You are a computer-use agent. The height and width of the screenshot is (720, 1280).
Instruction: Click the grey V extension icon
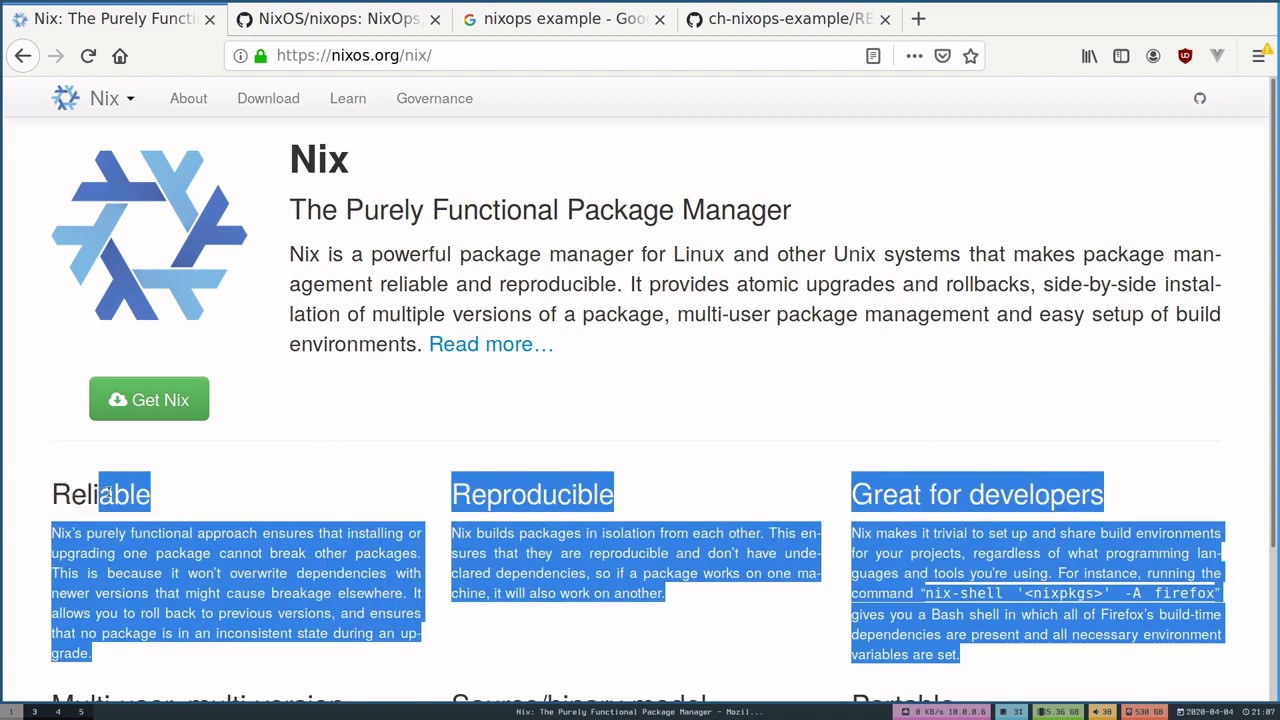click(x=1217, y=56)
